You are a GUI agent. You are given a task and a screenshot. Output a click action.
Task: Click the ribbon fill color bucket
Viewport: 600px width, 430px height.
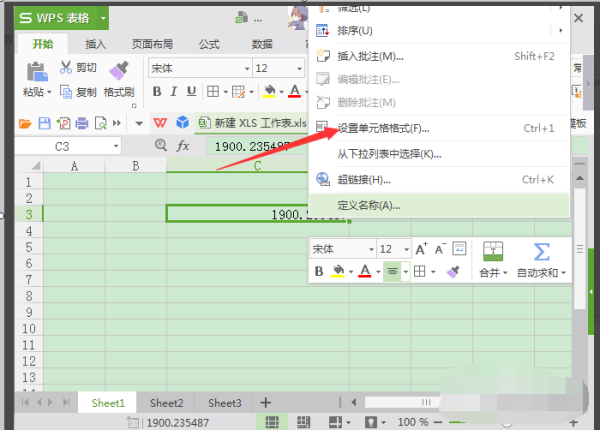pyautogui.click(x=269, y=91)
